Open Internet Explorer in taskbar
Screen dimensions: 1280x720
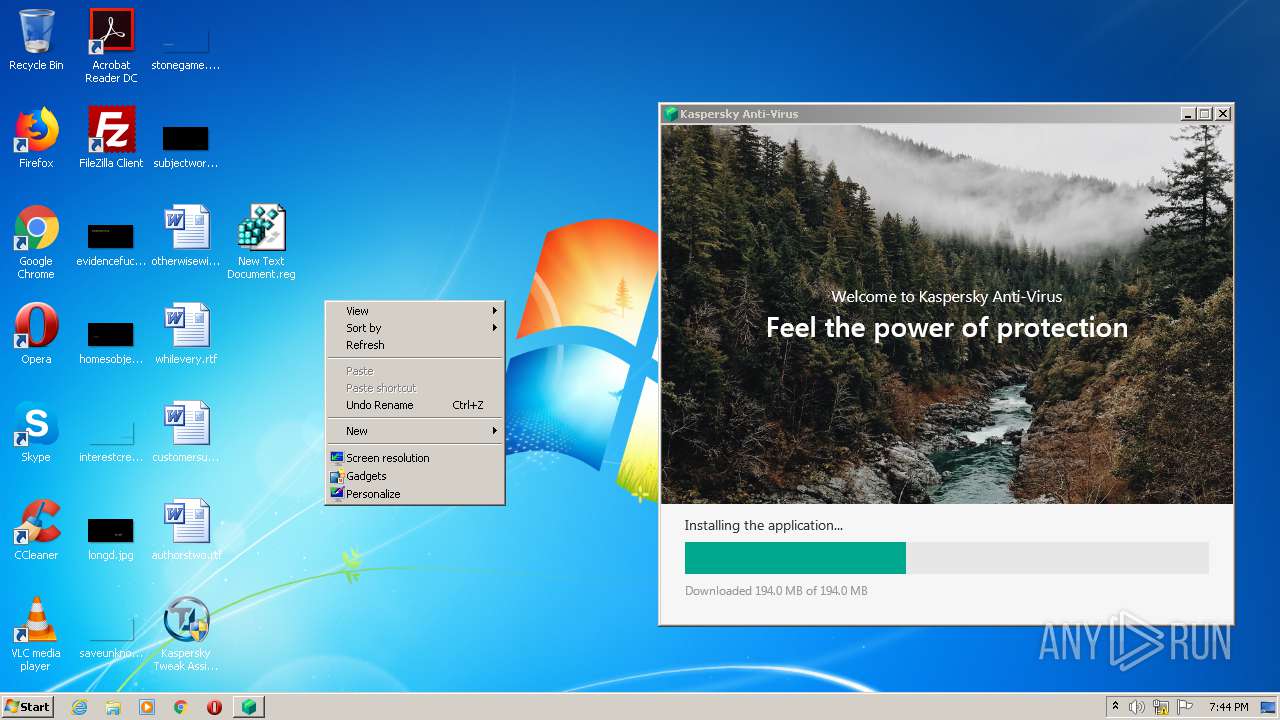pos(79,707)
